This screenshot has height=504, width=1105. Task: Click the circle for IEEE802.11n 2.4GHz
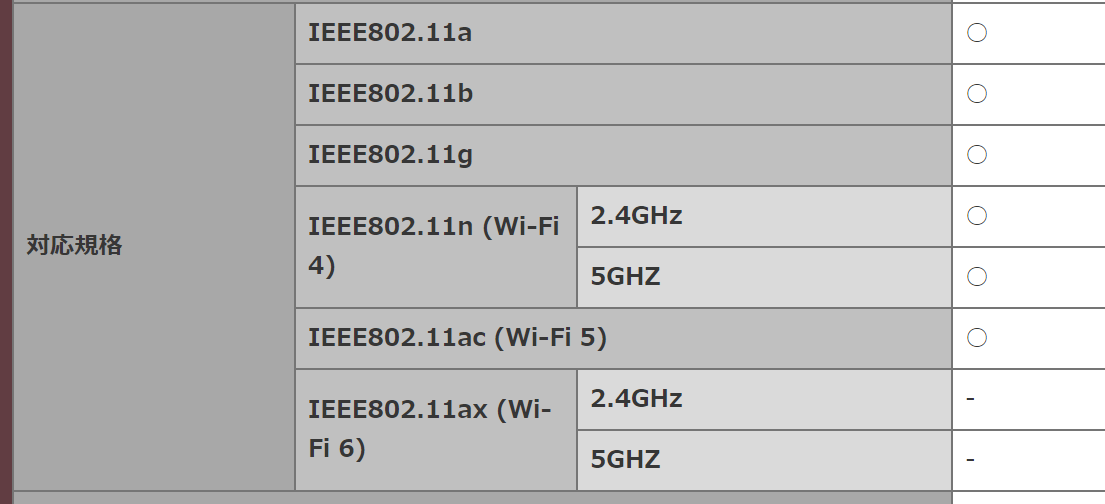click(977, 215)
